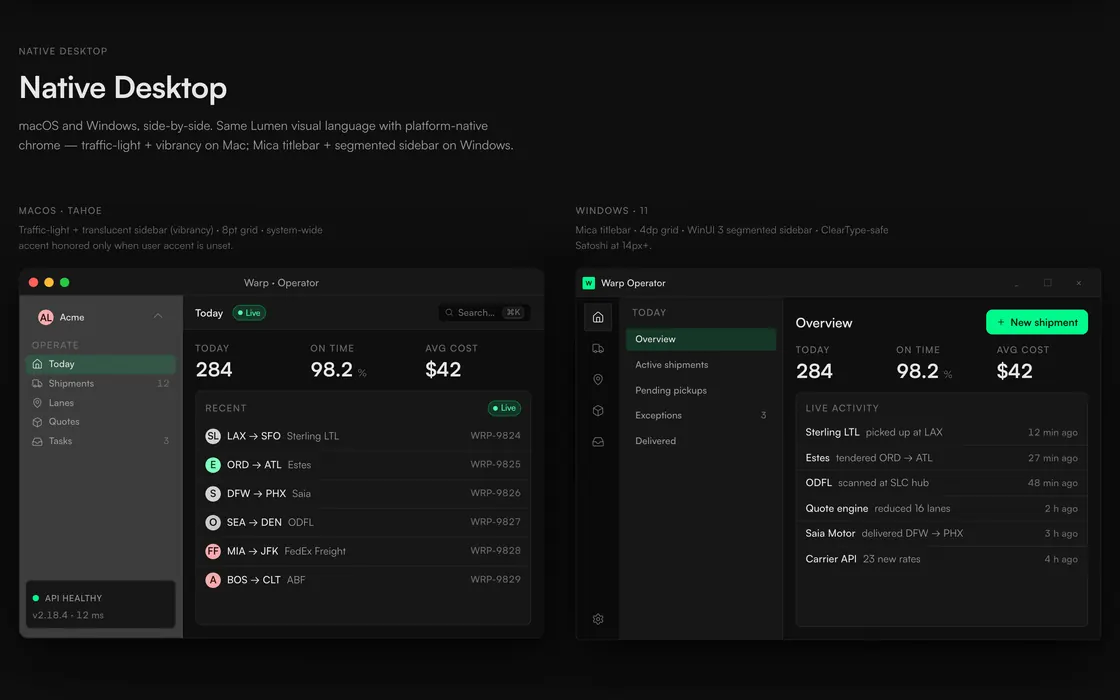
Task: Open the home icon in Windows rail
Action: tap(598, 317)
